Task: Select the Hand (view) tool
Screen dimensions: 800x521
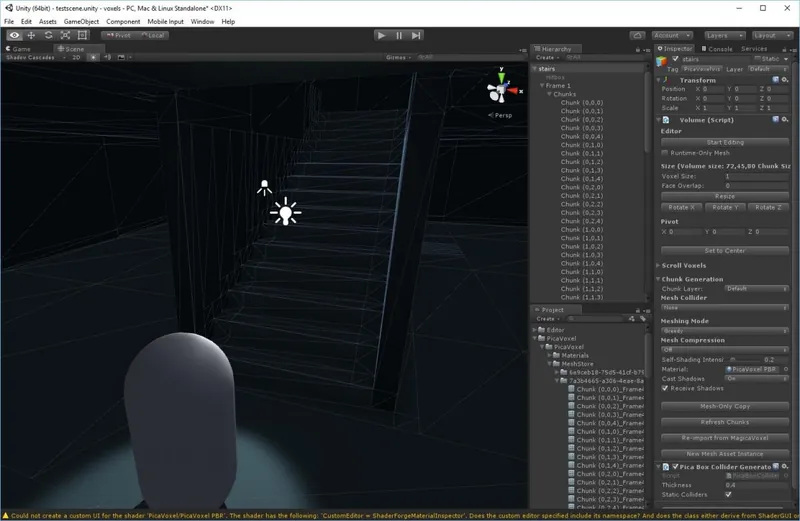Action: (x=14, y=35)
